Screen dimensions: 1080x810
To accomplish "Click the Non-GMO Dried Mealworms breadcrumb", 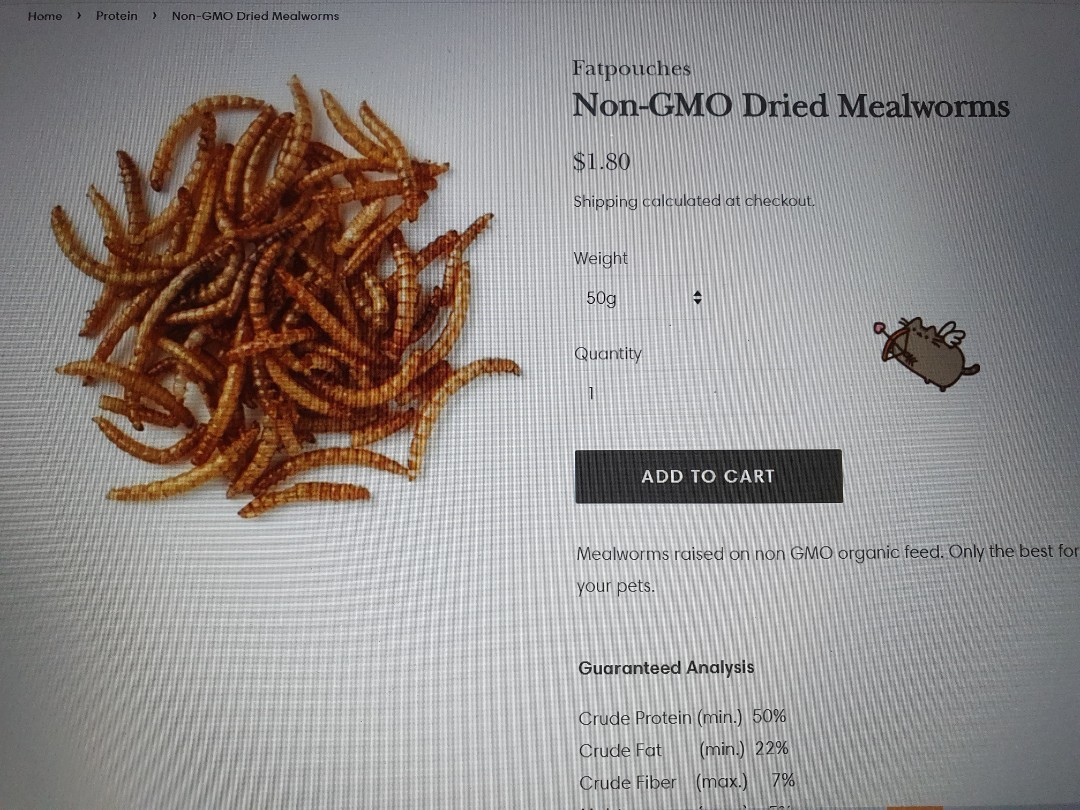I will [255, 16].
